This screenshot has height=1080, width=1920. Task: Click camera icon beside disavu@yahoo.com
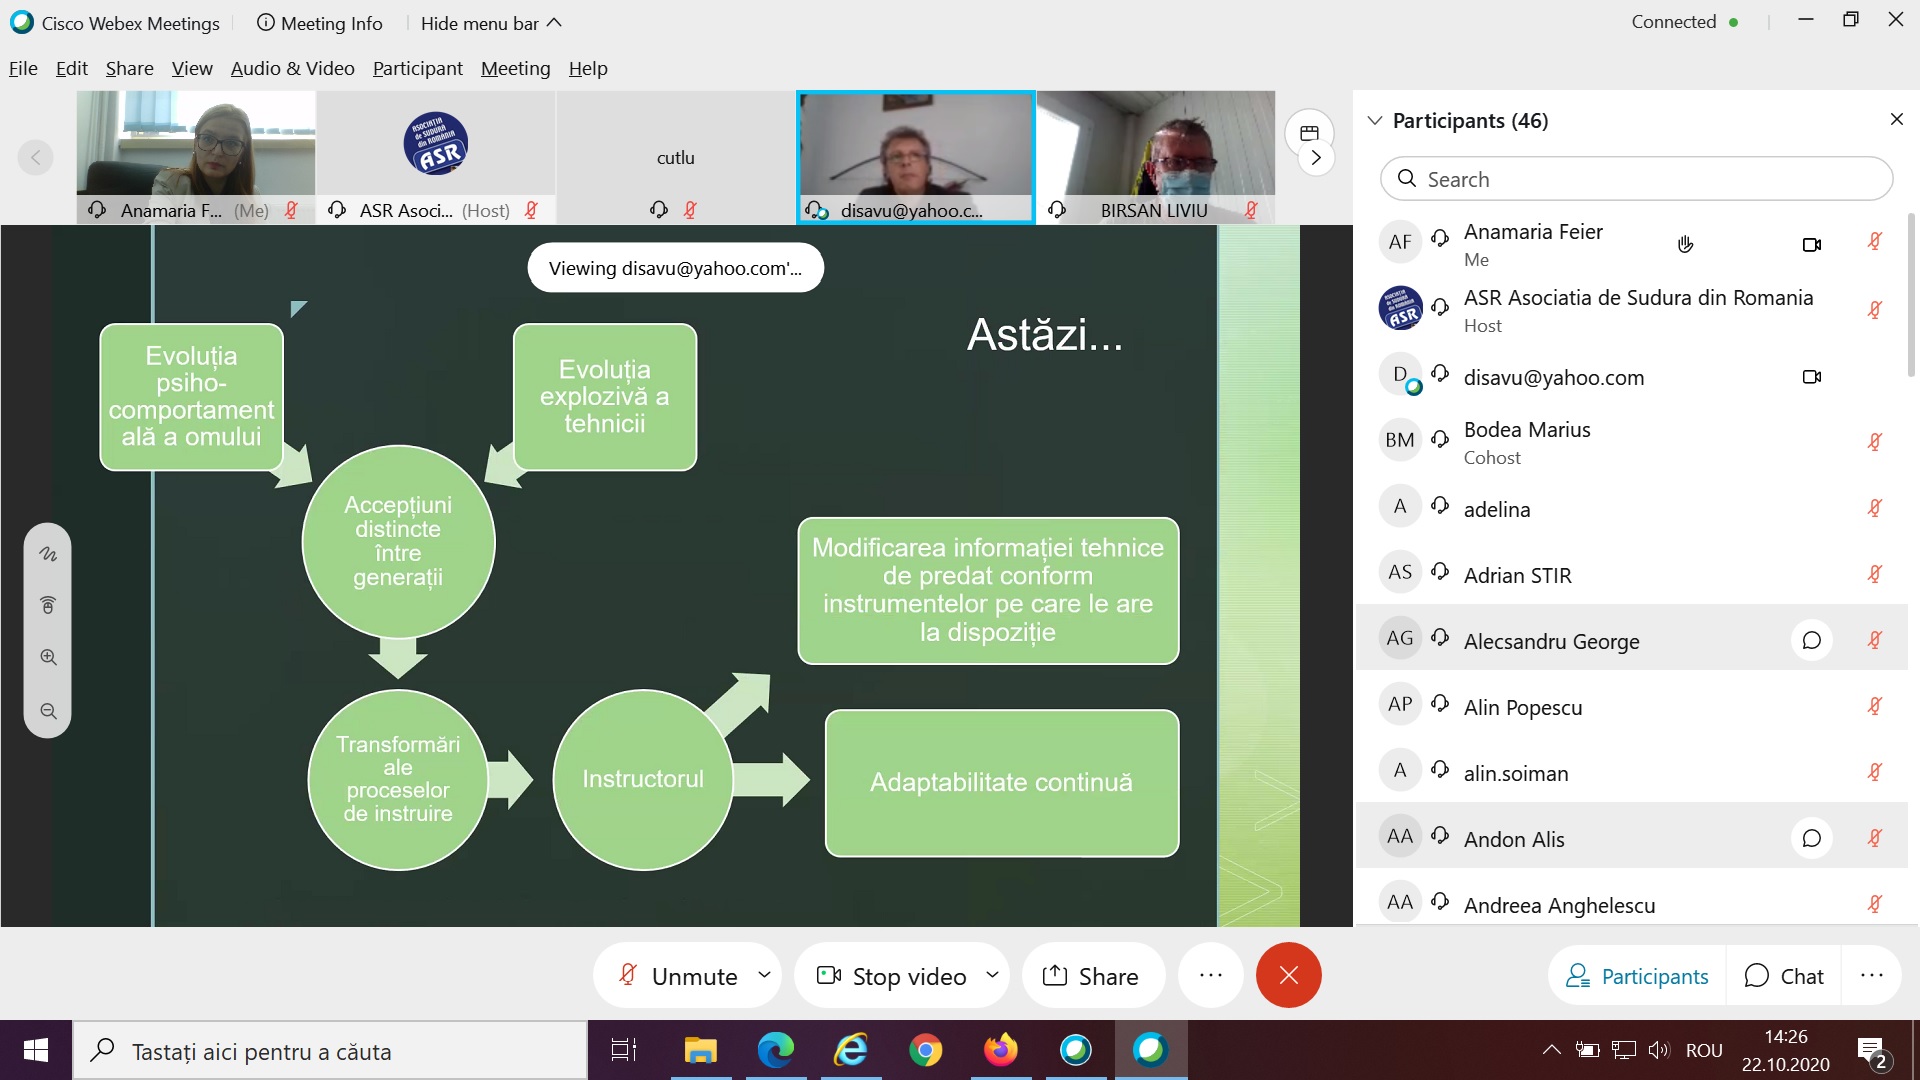point(1811,377)
